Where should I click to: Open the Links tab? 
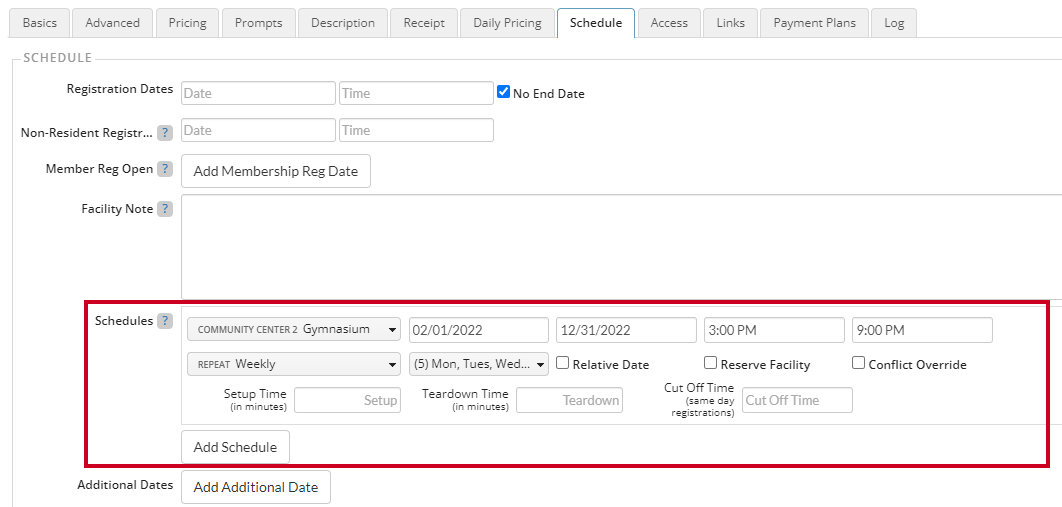click(731, 23)
